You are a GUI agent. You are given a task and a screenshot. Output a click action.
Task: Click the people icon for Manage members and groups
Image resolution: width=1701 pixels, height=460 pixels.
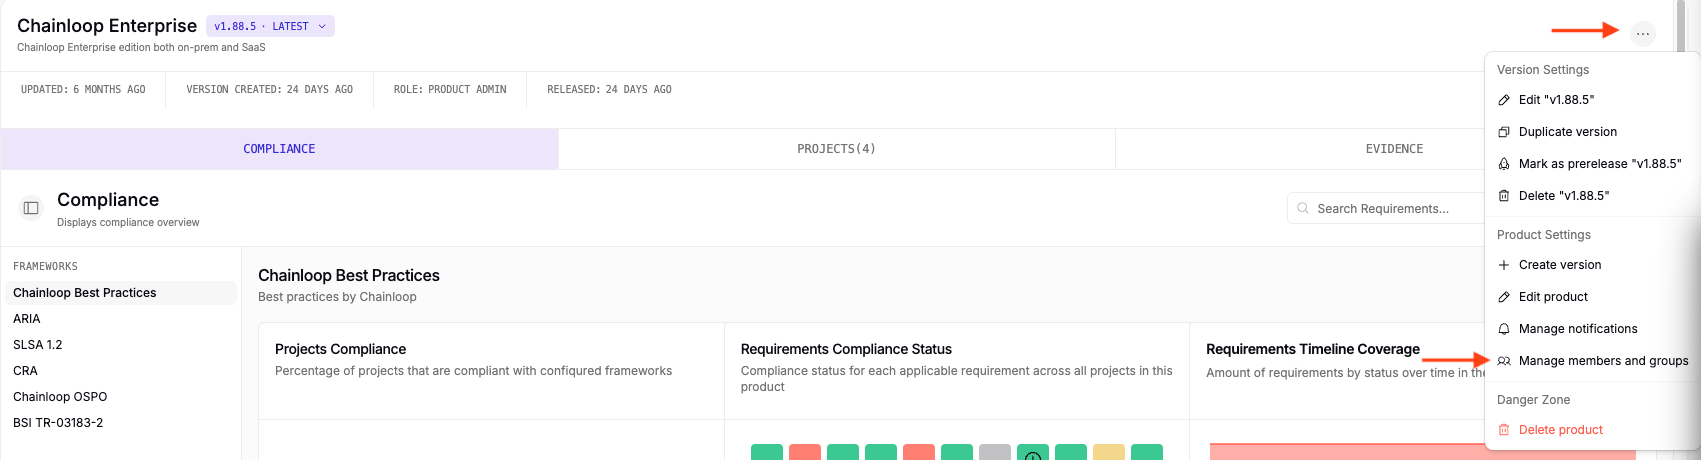[1504, 361]
